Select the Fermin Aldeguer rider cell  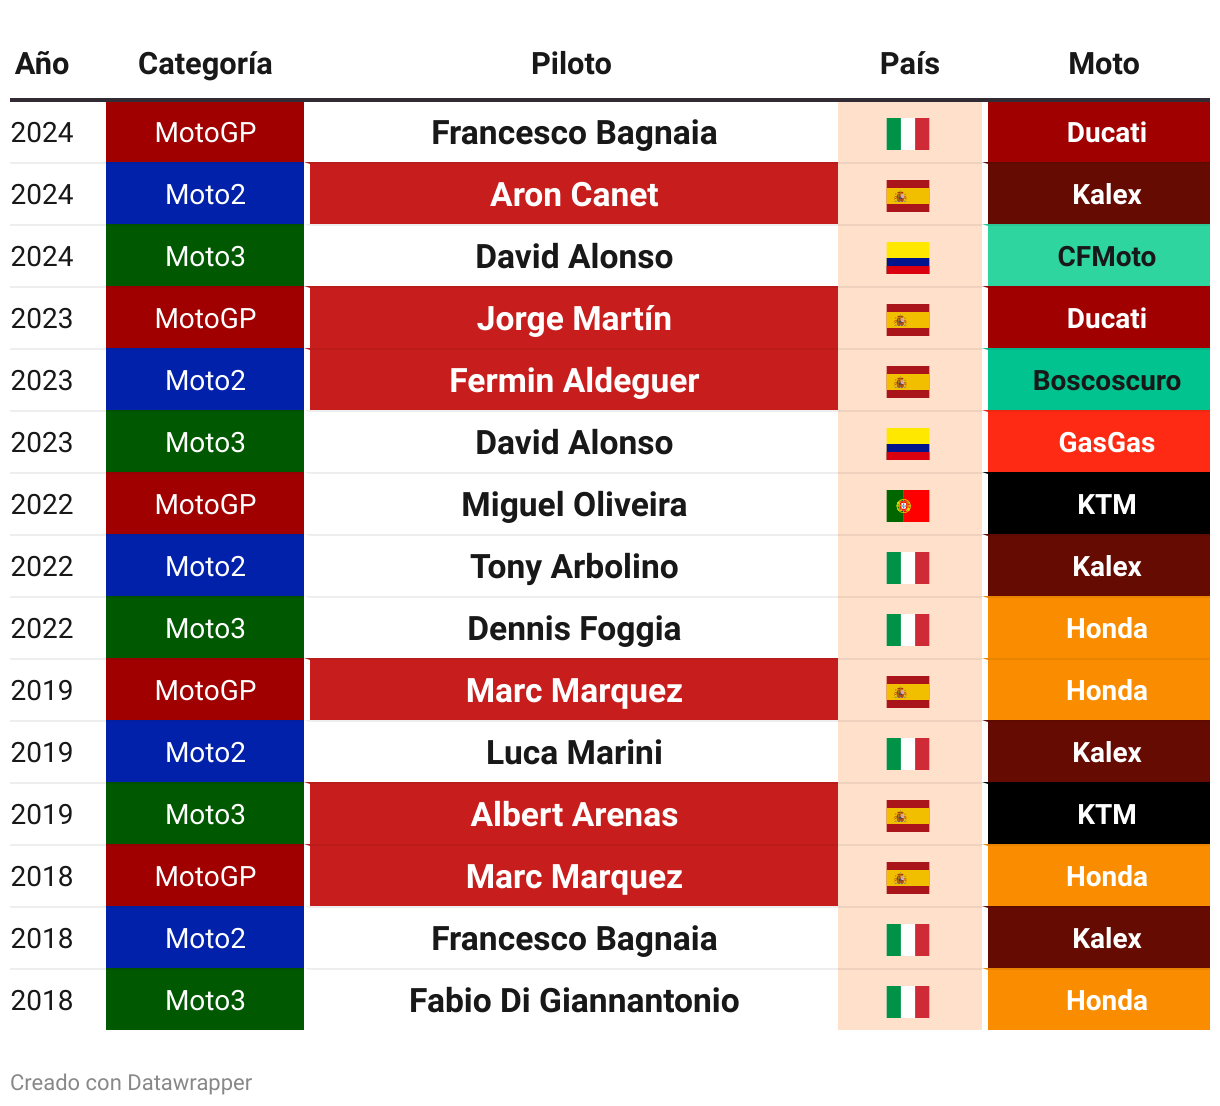click(x=574, y=380)
